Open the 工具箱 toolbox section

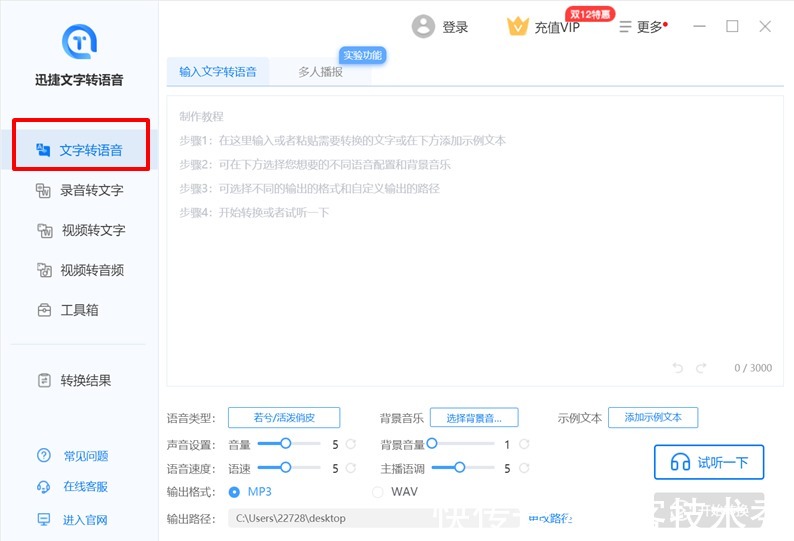pyautogui.click(x=68, y=310)
